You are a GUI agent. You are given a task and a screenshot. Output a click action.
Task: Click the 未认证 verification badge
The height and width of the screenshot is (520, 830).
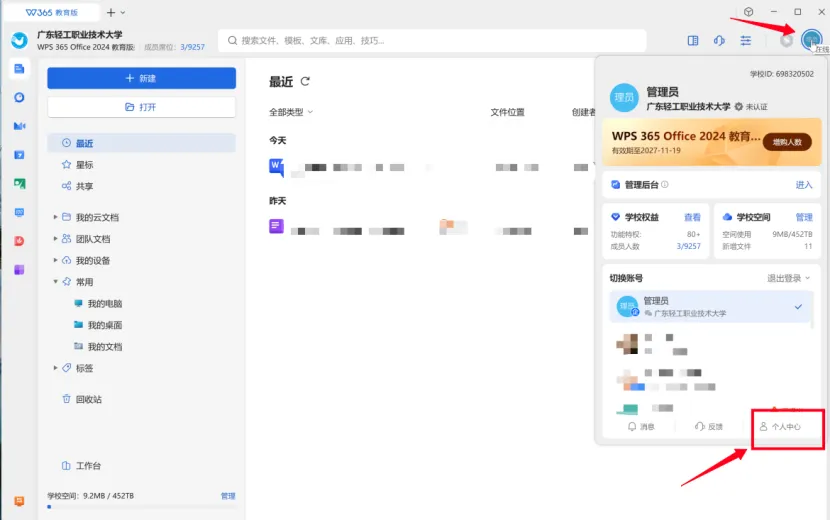pyautogui.click(x=751, y=106)
